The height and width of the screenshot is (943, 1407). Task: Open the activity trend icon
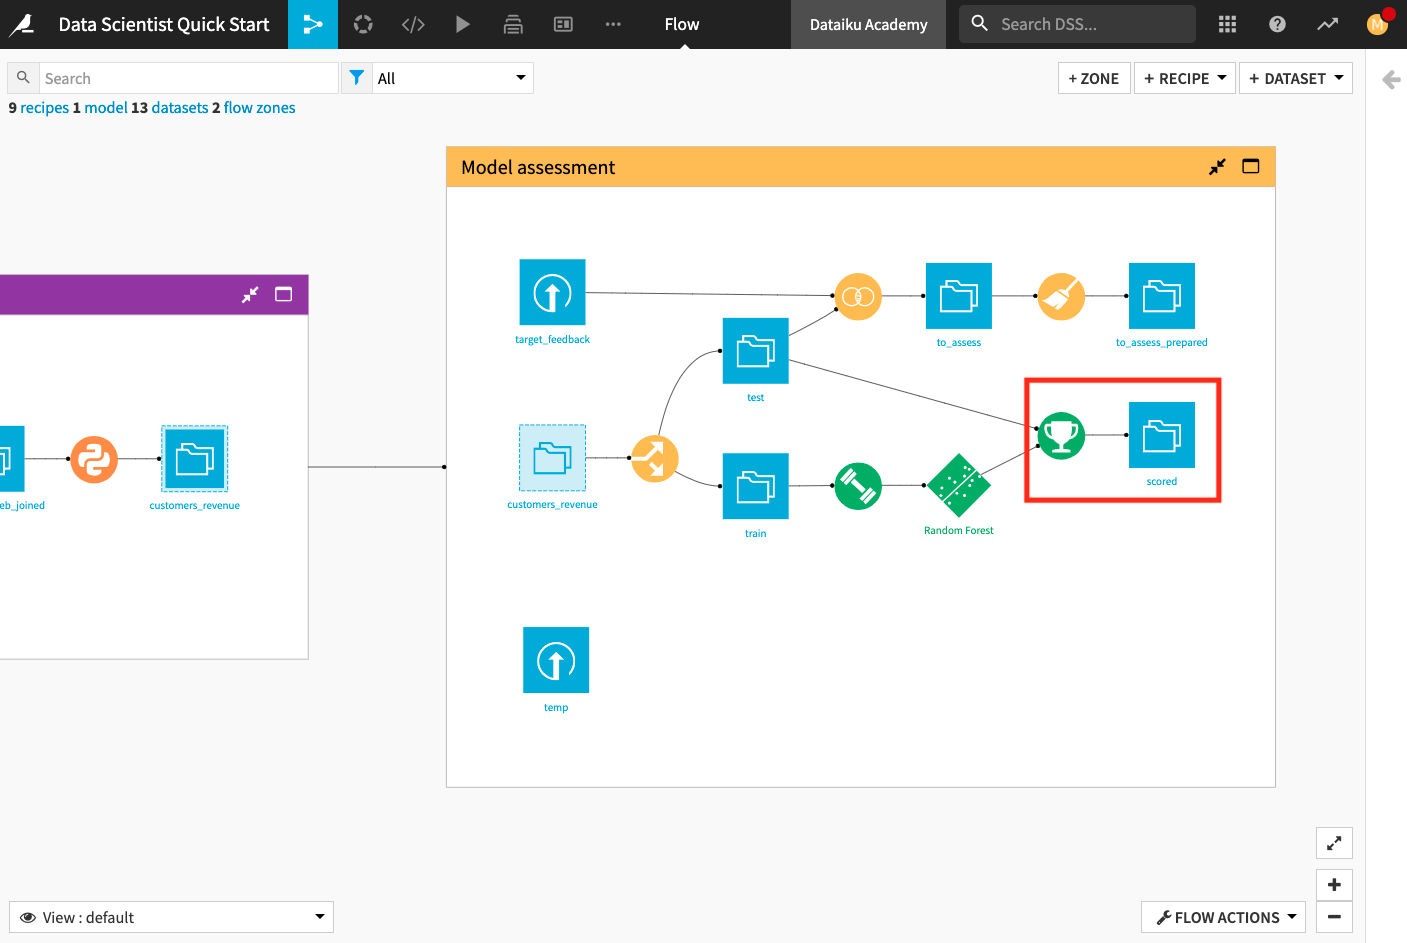tap(1327, 24)
